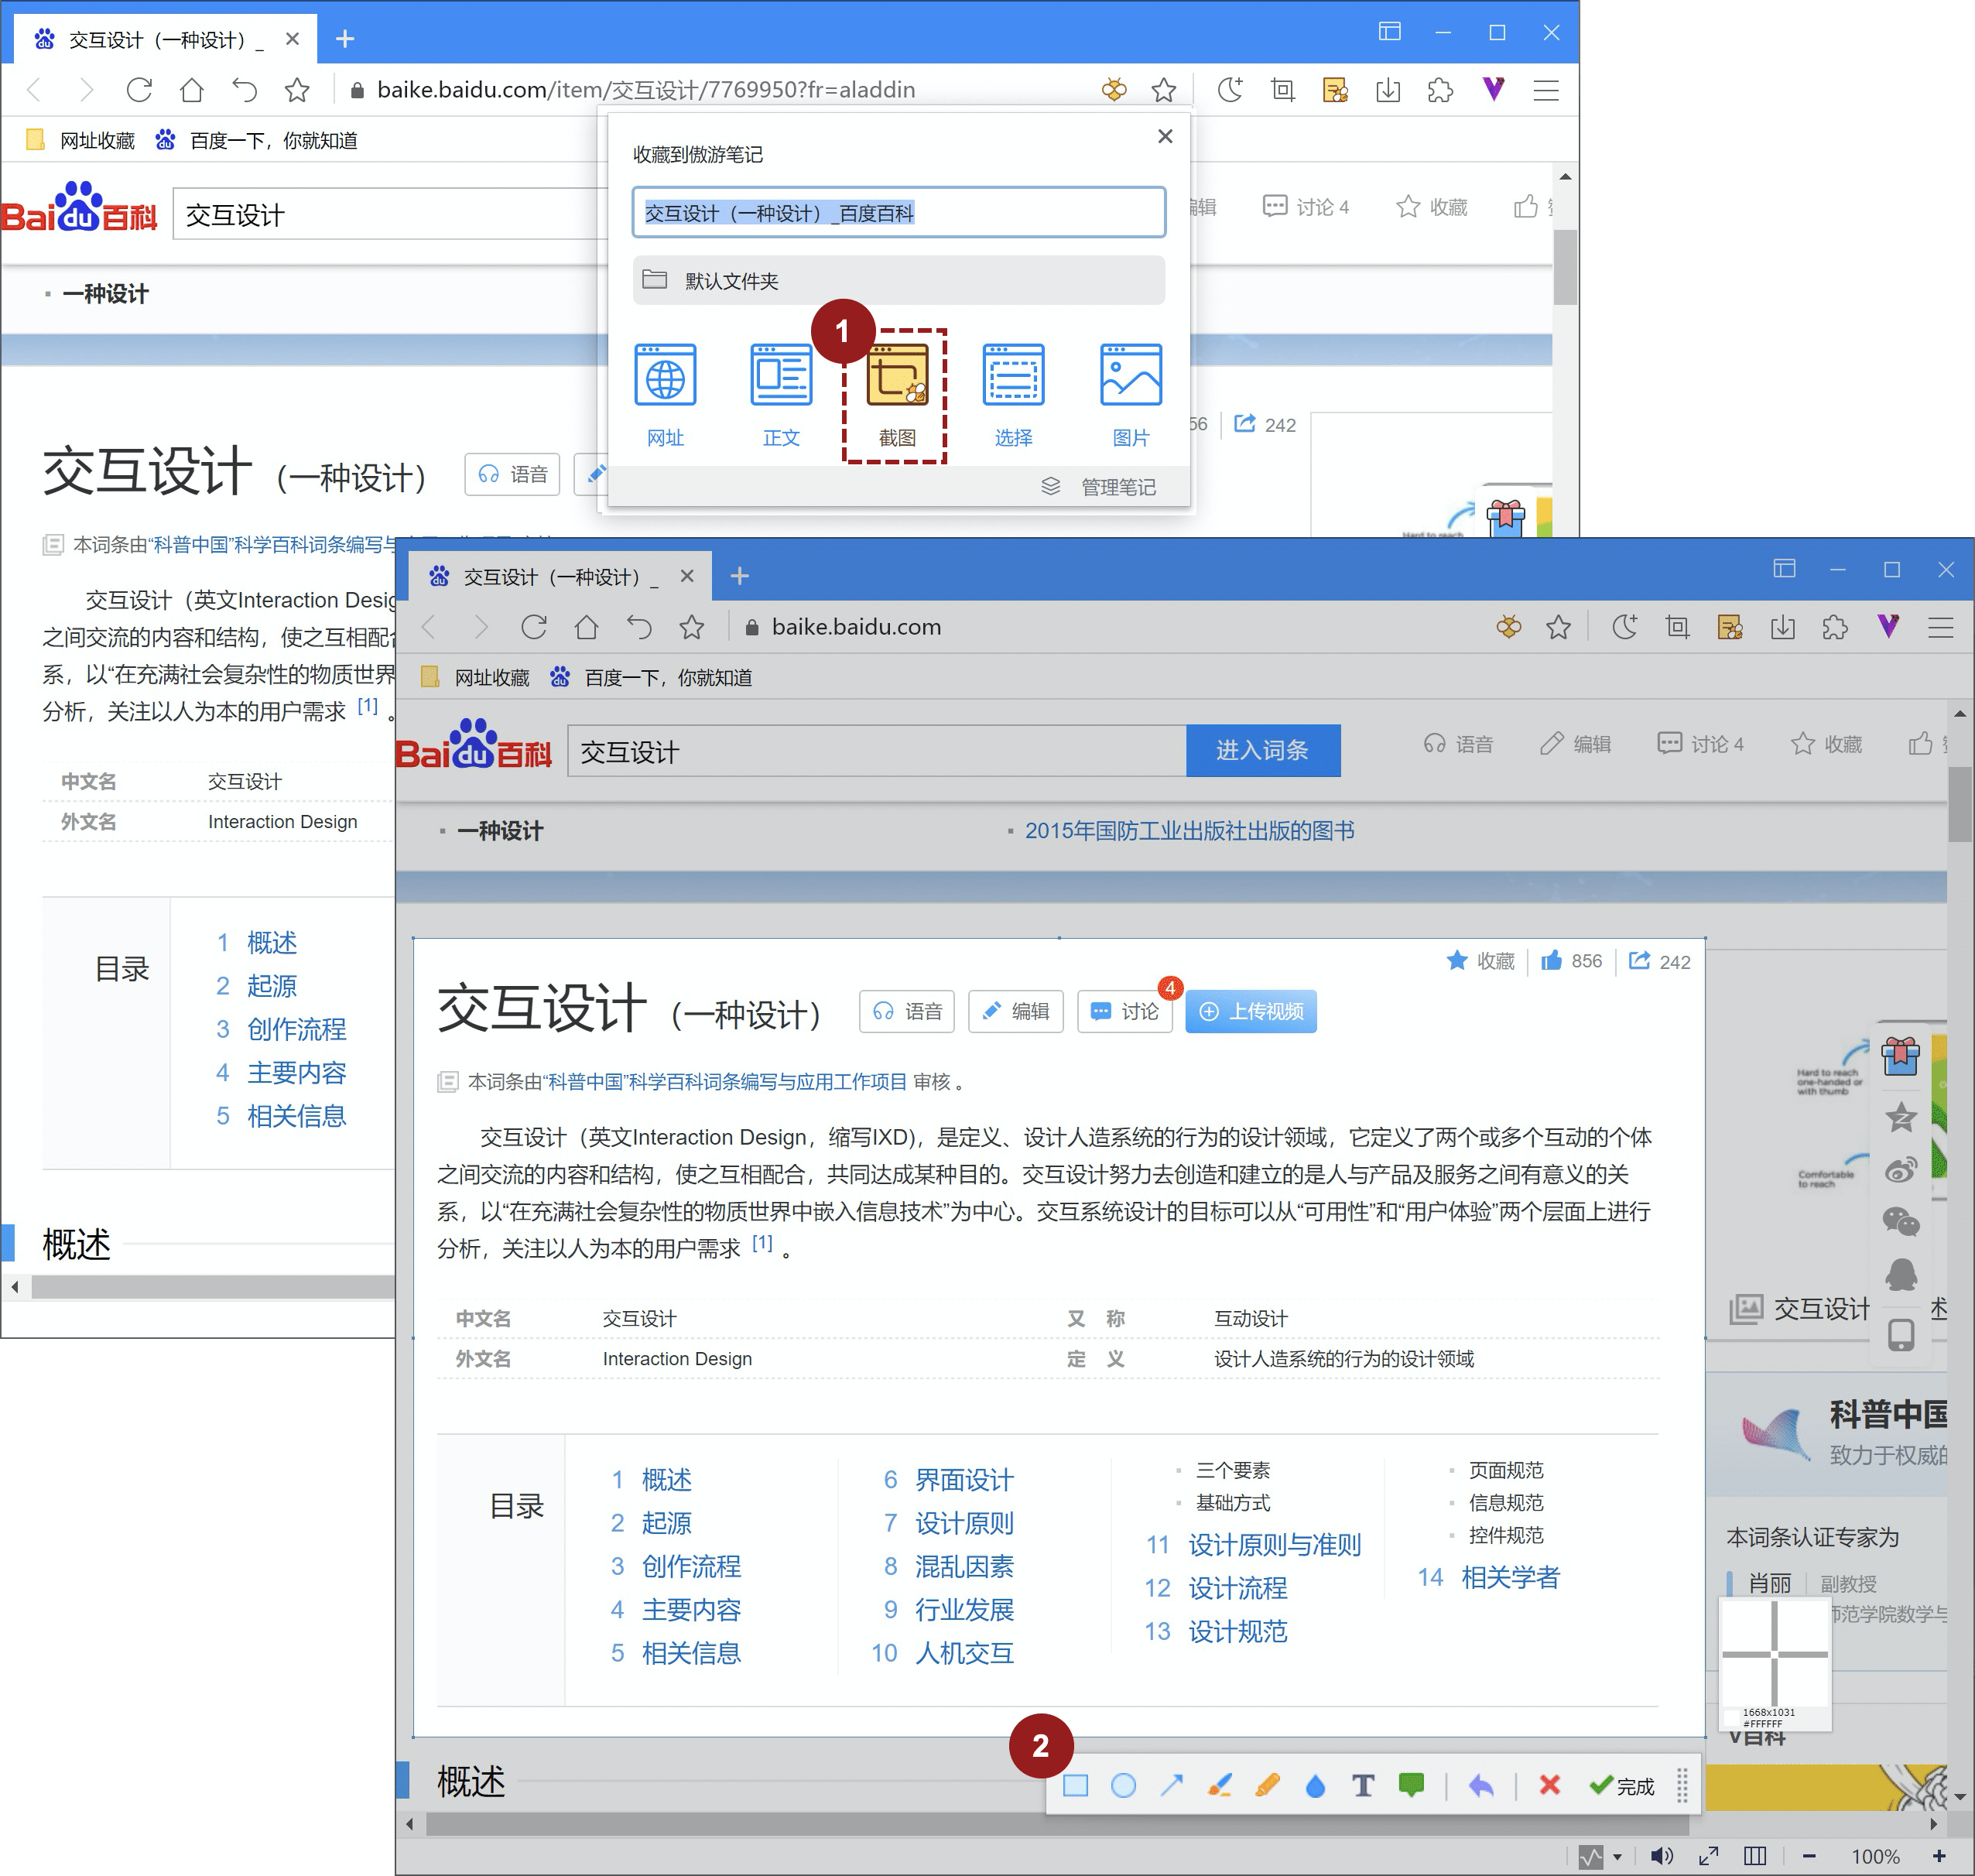Toggle fullscreen with the status bar expand arrows

(x=1709, y=1856)
